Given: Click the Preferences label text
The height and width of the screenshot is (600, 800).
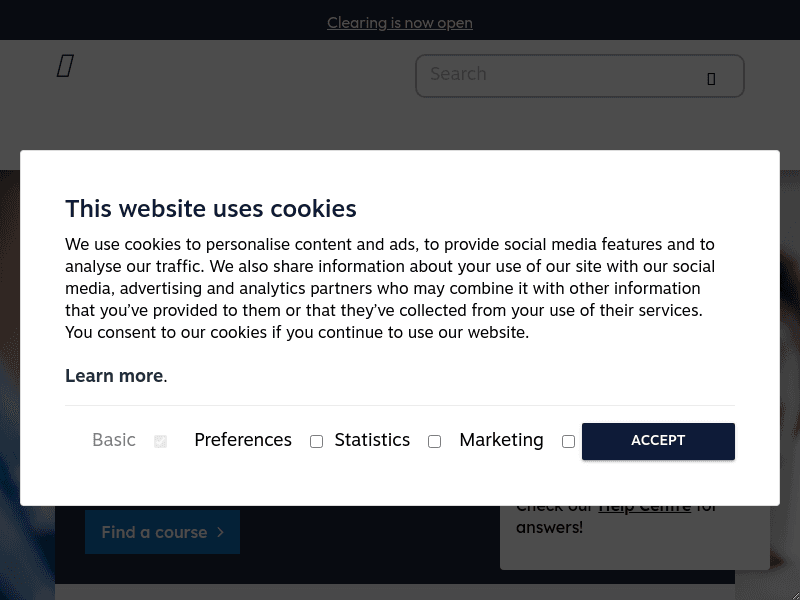Looking at the screenshot, I should tap(243, 440).
